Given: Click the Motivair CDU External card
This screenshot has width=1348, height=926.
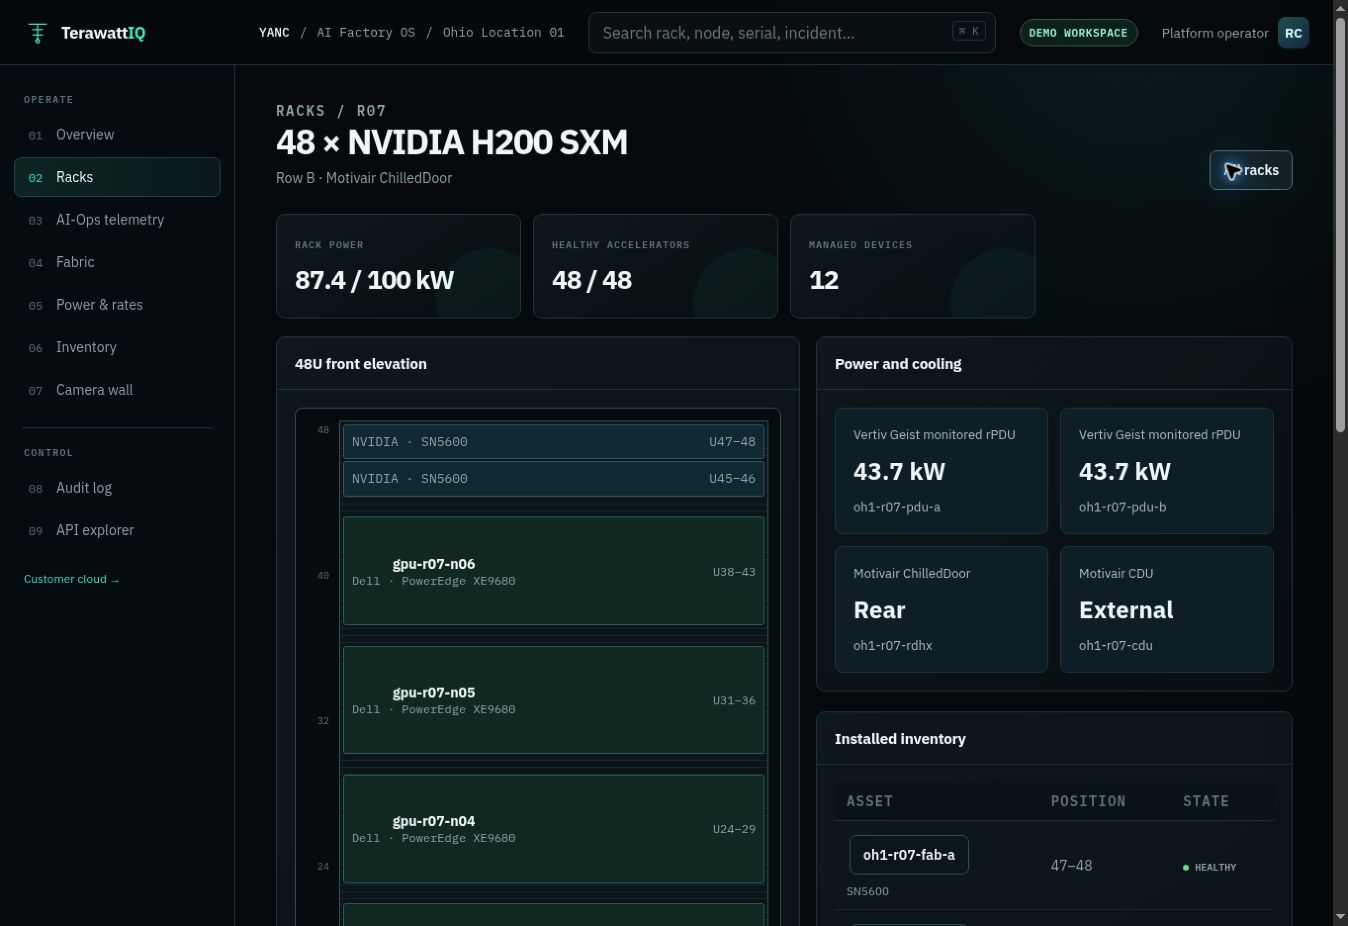Looking at the screenshot, I should coord(1167,610).
